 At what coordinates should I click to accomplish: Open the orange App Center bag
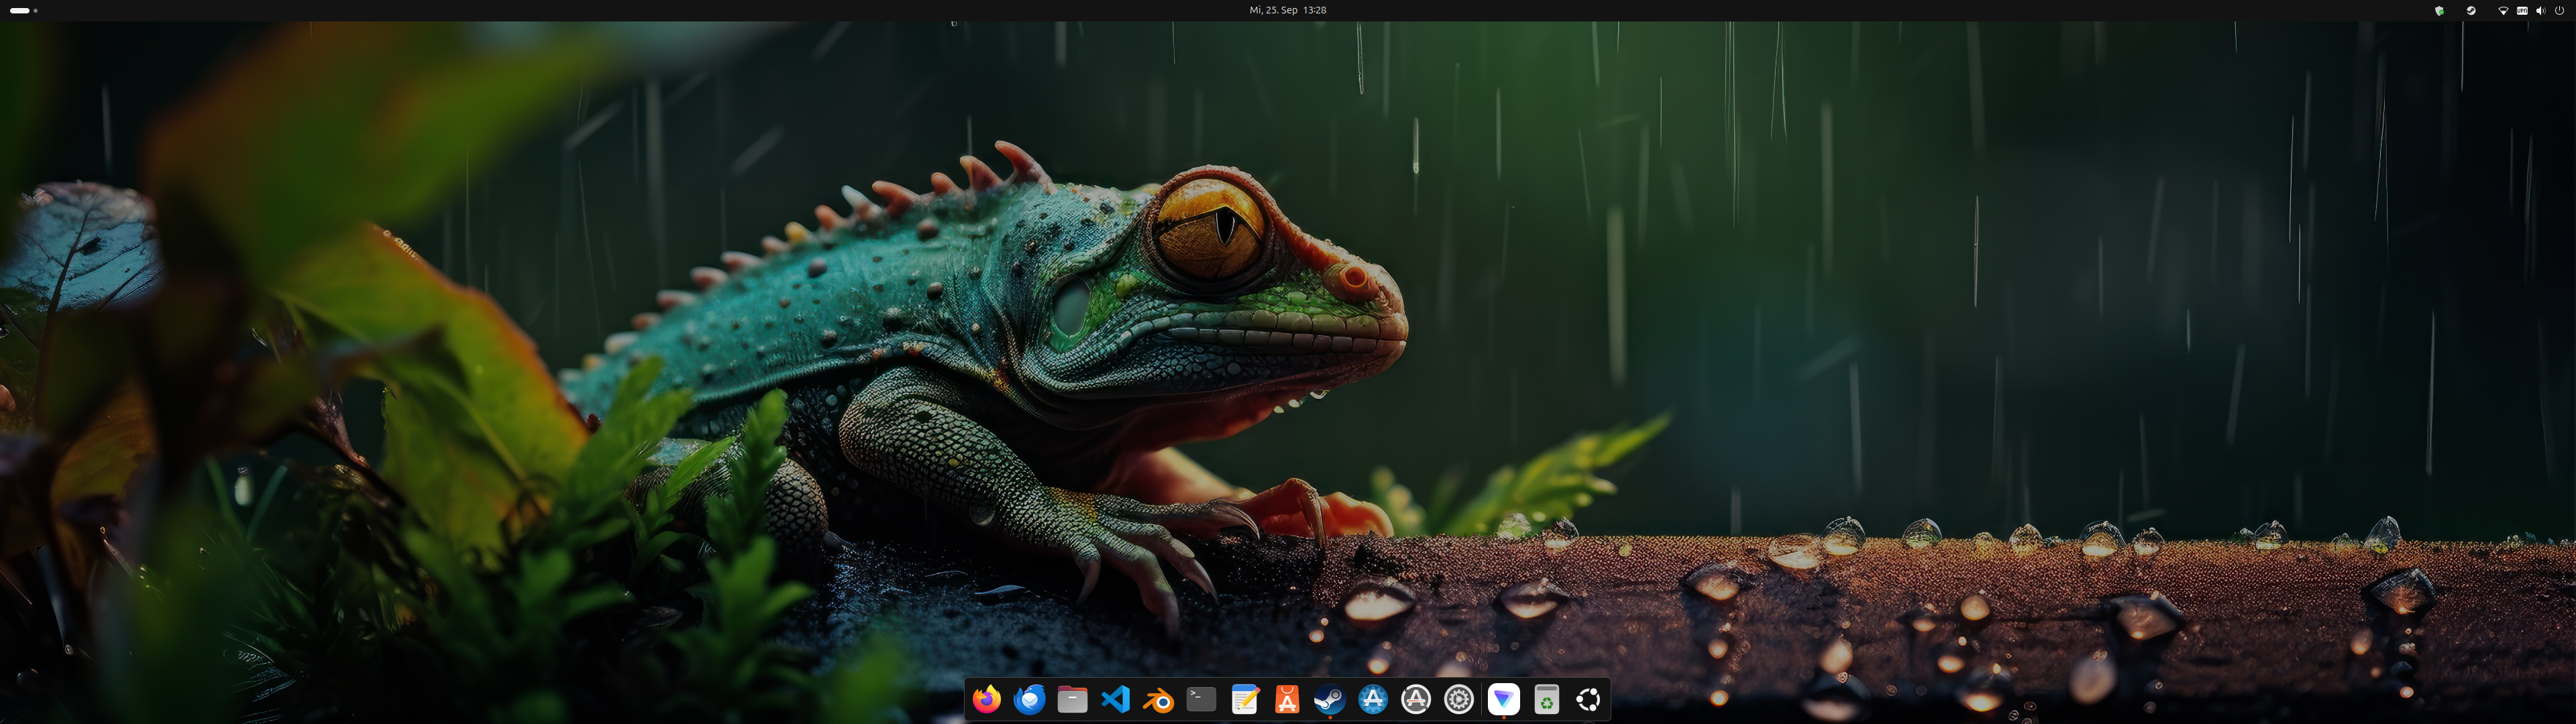click(x=1287, y=700)
